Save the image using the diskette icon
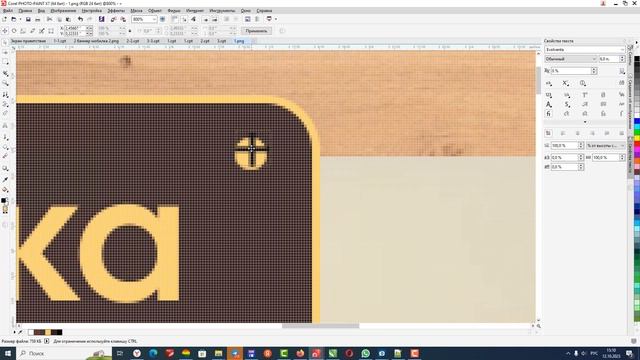Viewport: 640px width, 360px height. [28, 19]
